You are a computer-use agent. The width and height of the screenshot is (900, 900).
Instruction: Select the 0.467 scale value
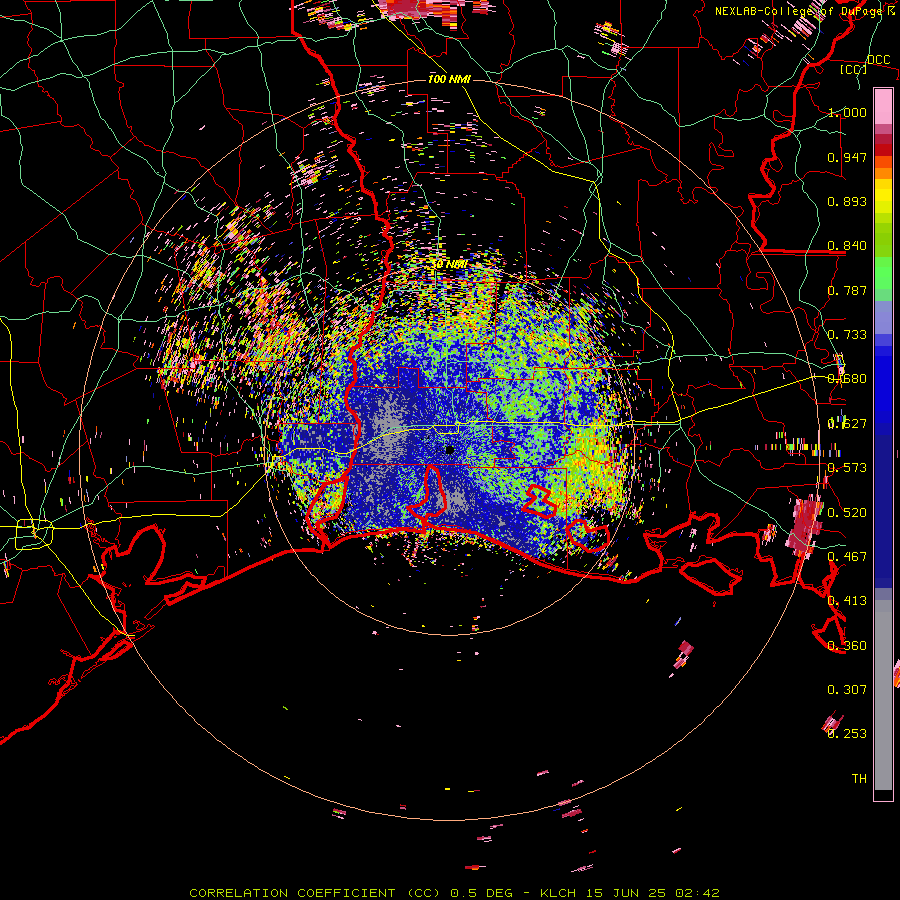click(847, 557)
